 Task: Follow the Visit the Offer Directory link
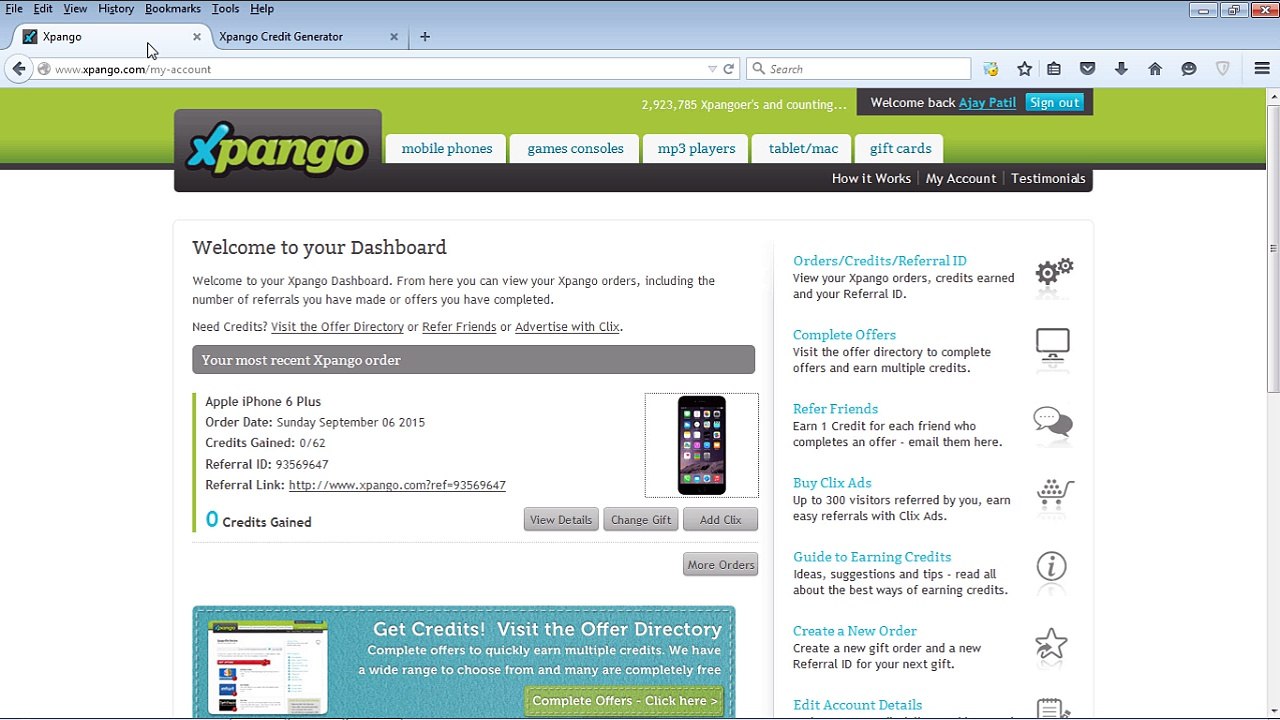point(337,327)
